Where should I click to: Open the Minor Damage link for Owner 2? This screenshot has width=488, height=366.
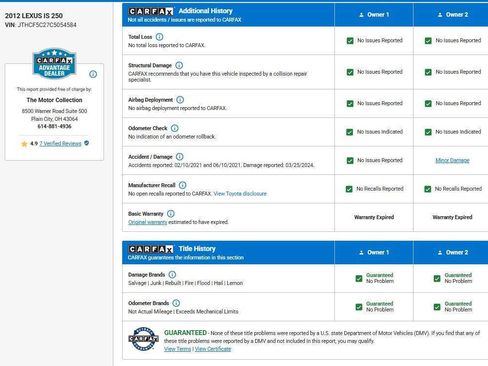[452, 160]
